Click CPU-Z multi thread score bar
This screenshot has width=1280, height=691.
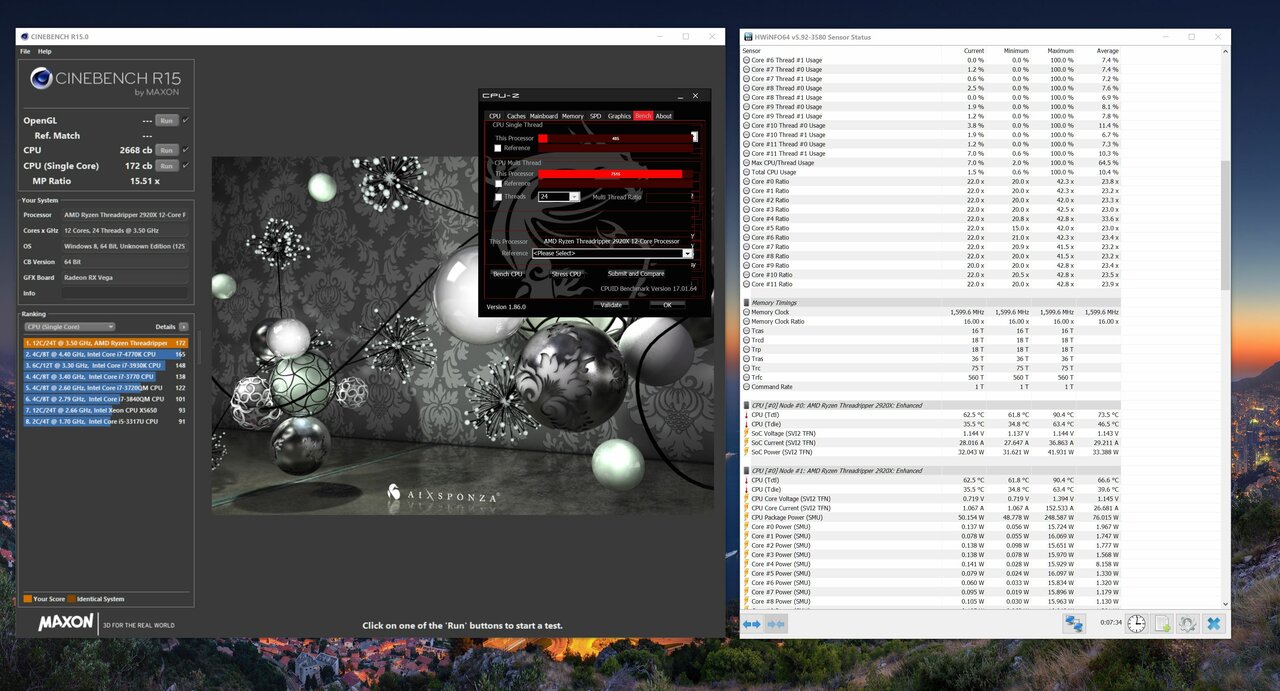(x=615, y=174)
